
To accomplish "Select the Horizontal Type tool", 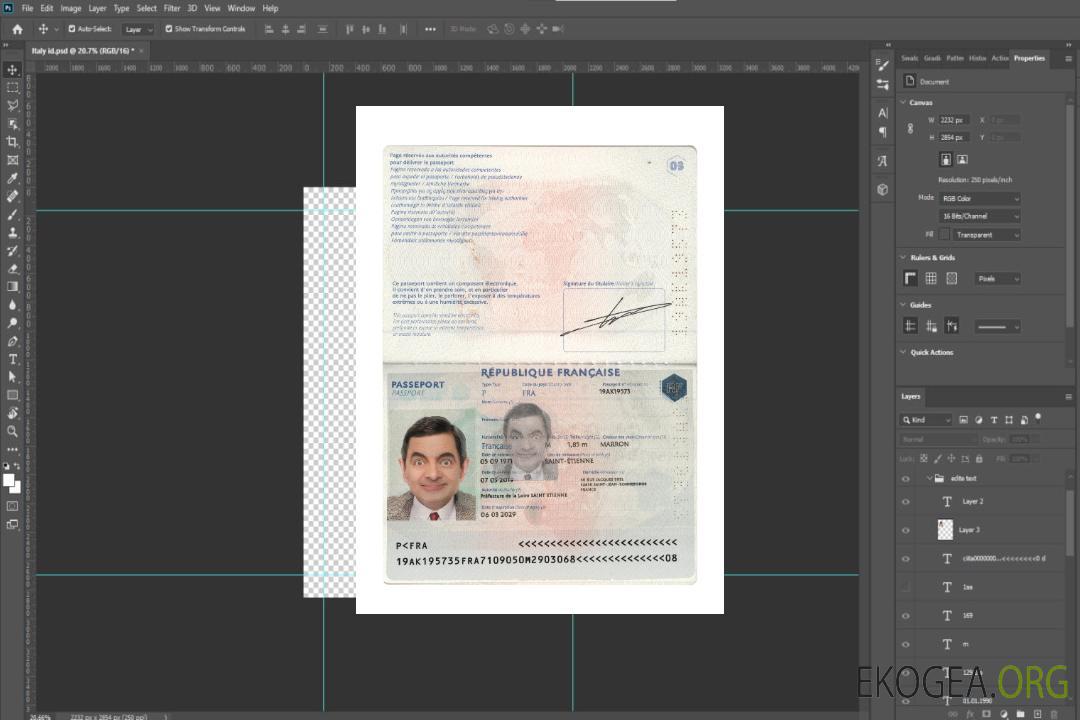I will click(12, 359).
